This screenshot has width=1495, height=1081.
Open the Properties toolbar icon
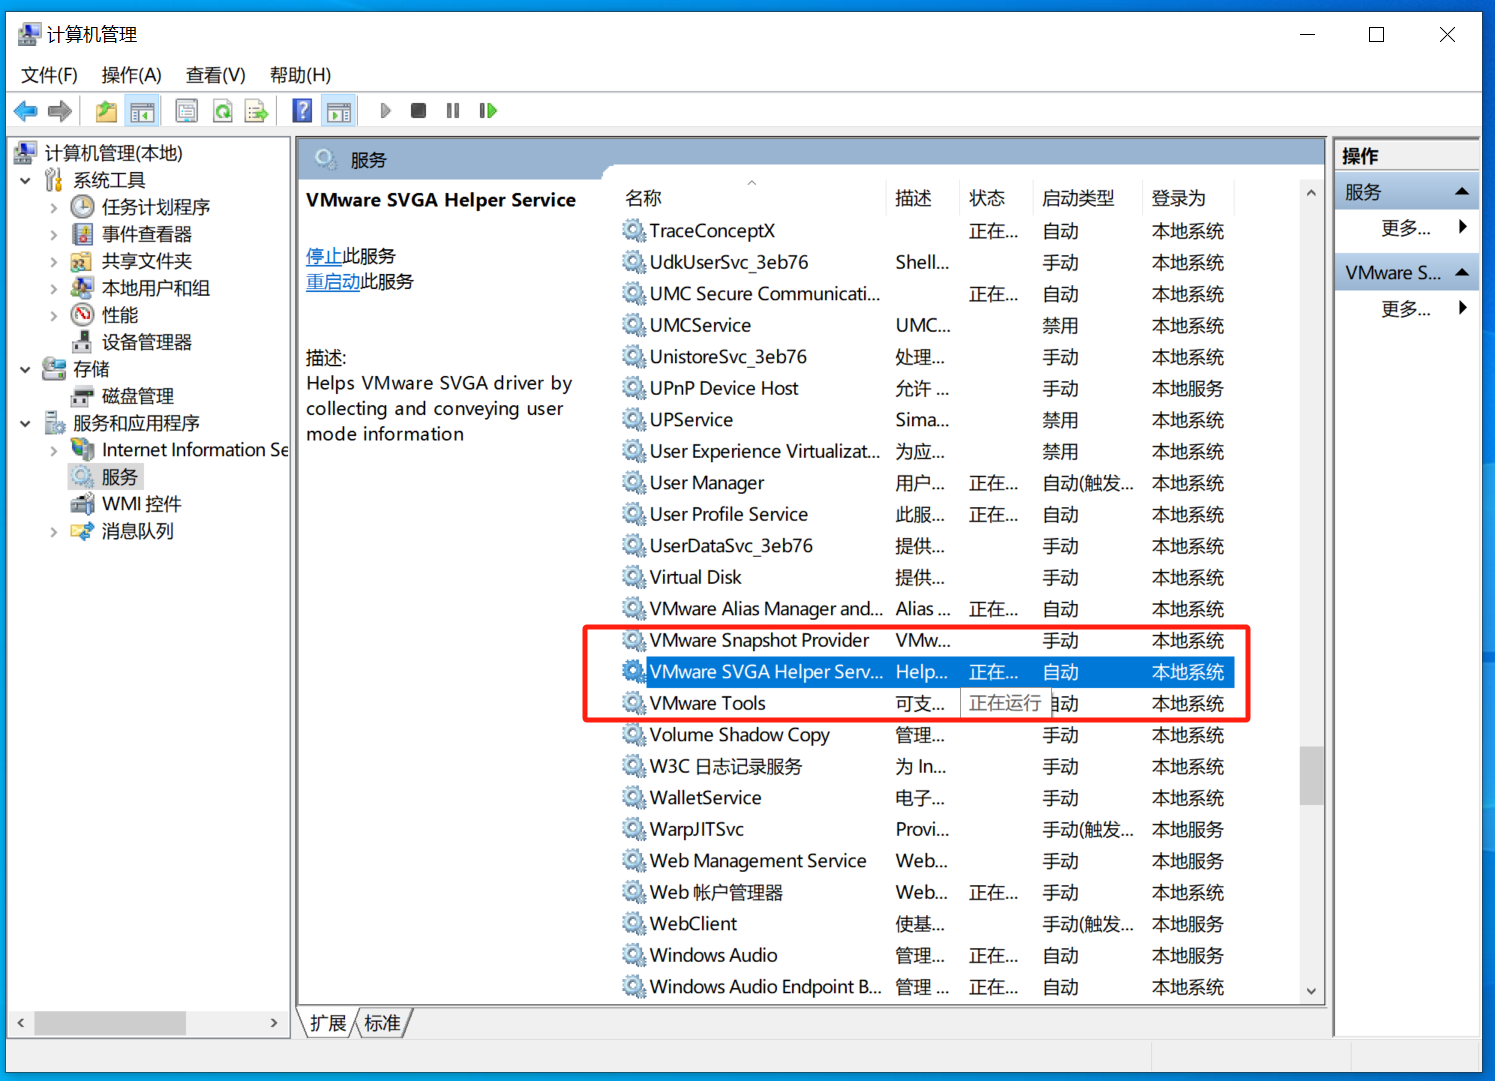point(186,111)
